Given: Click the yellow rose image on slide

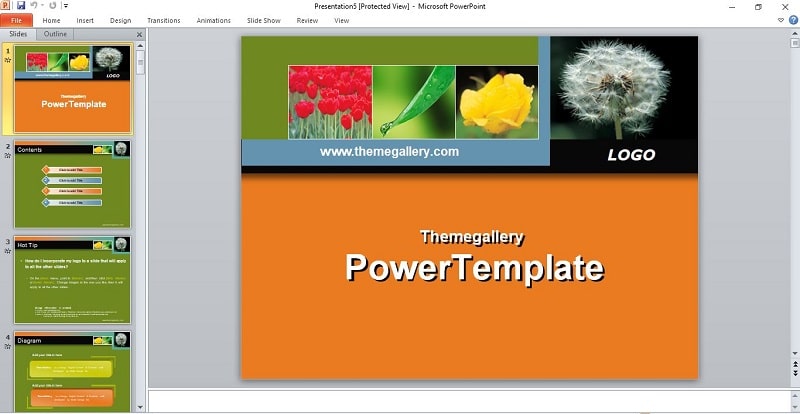Looking at the screenshot, I should click(497, 102).
